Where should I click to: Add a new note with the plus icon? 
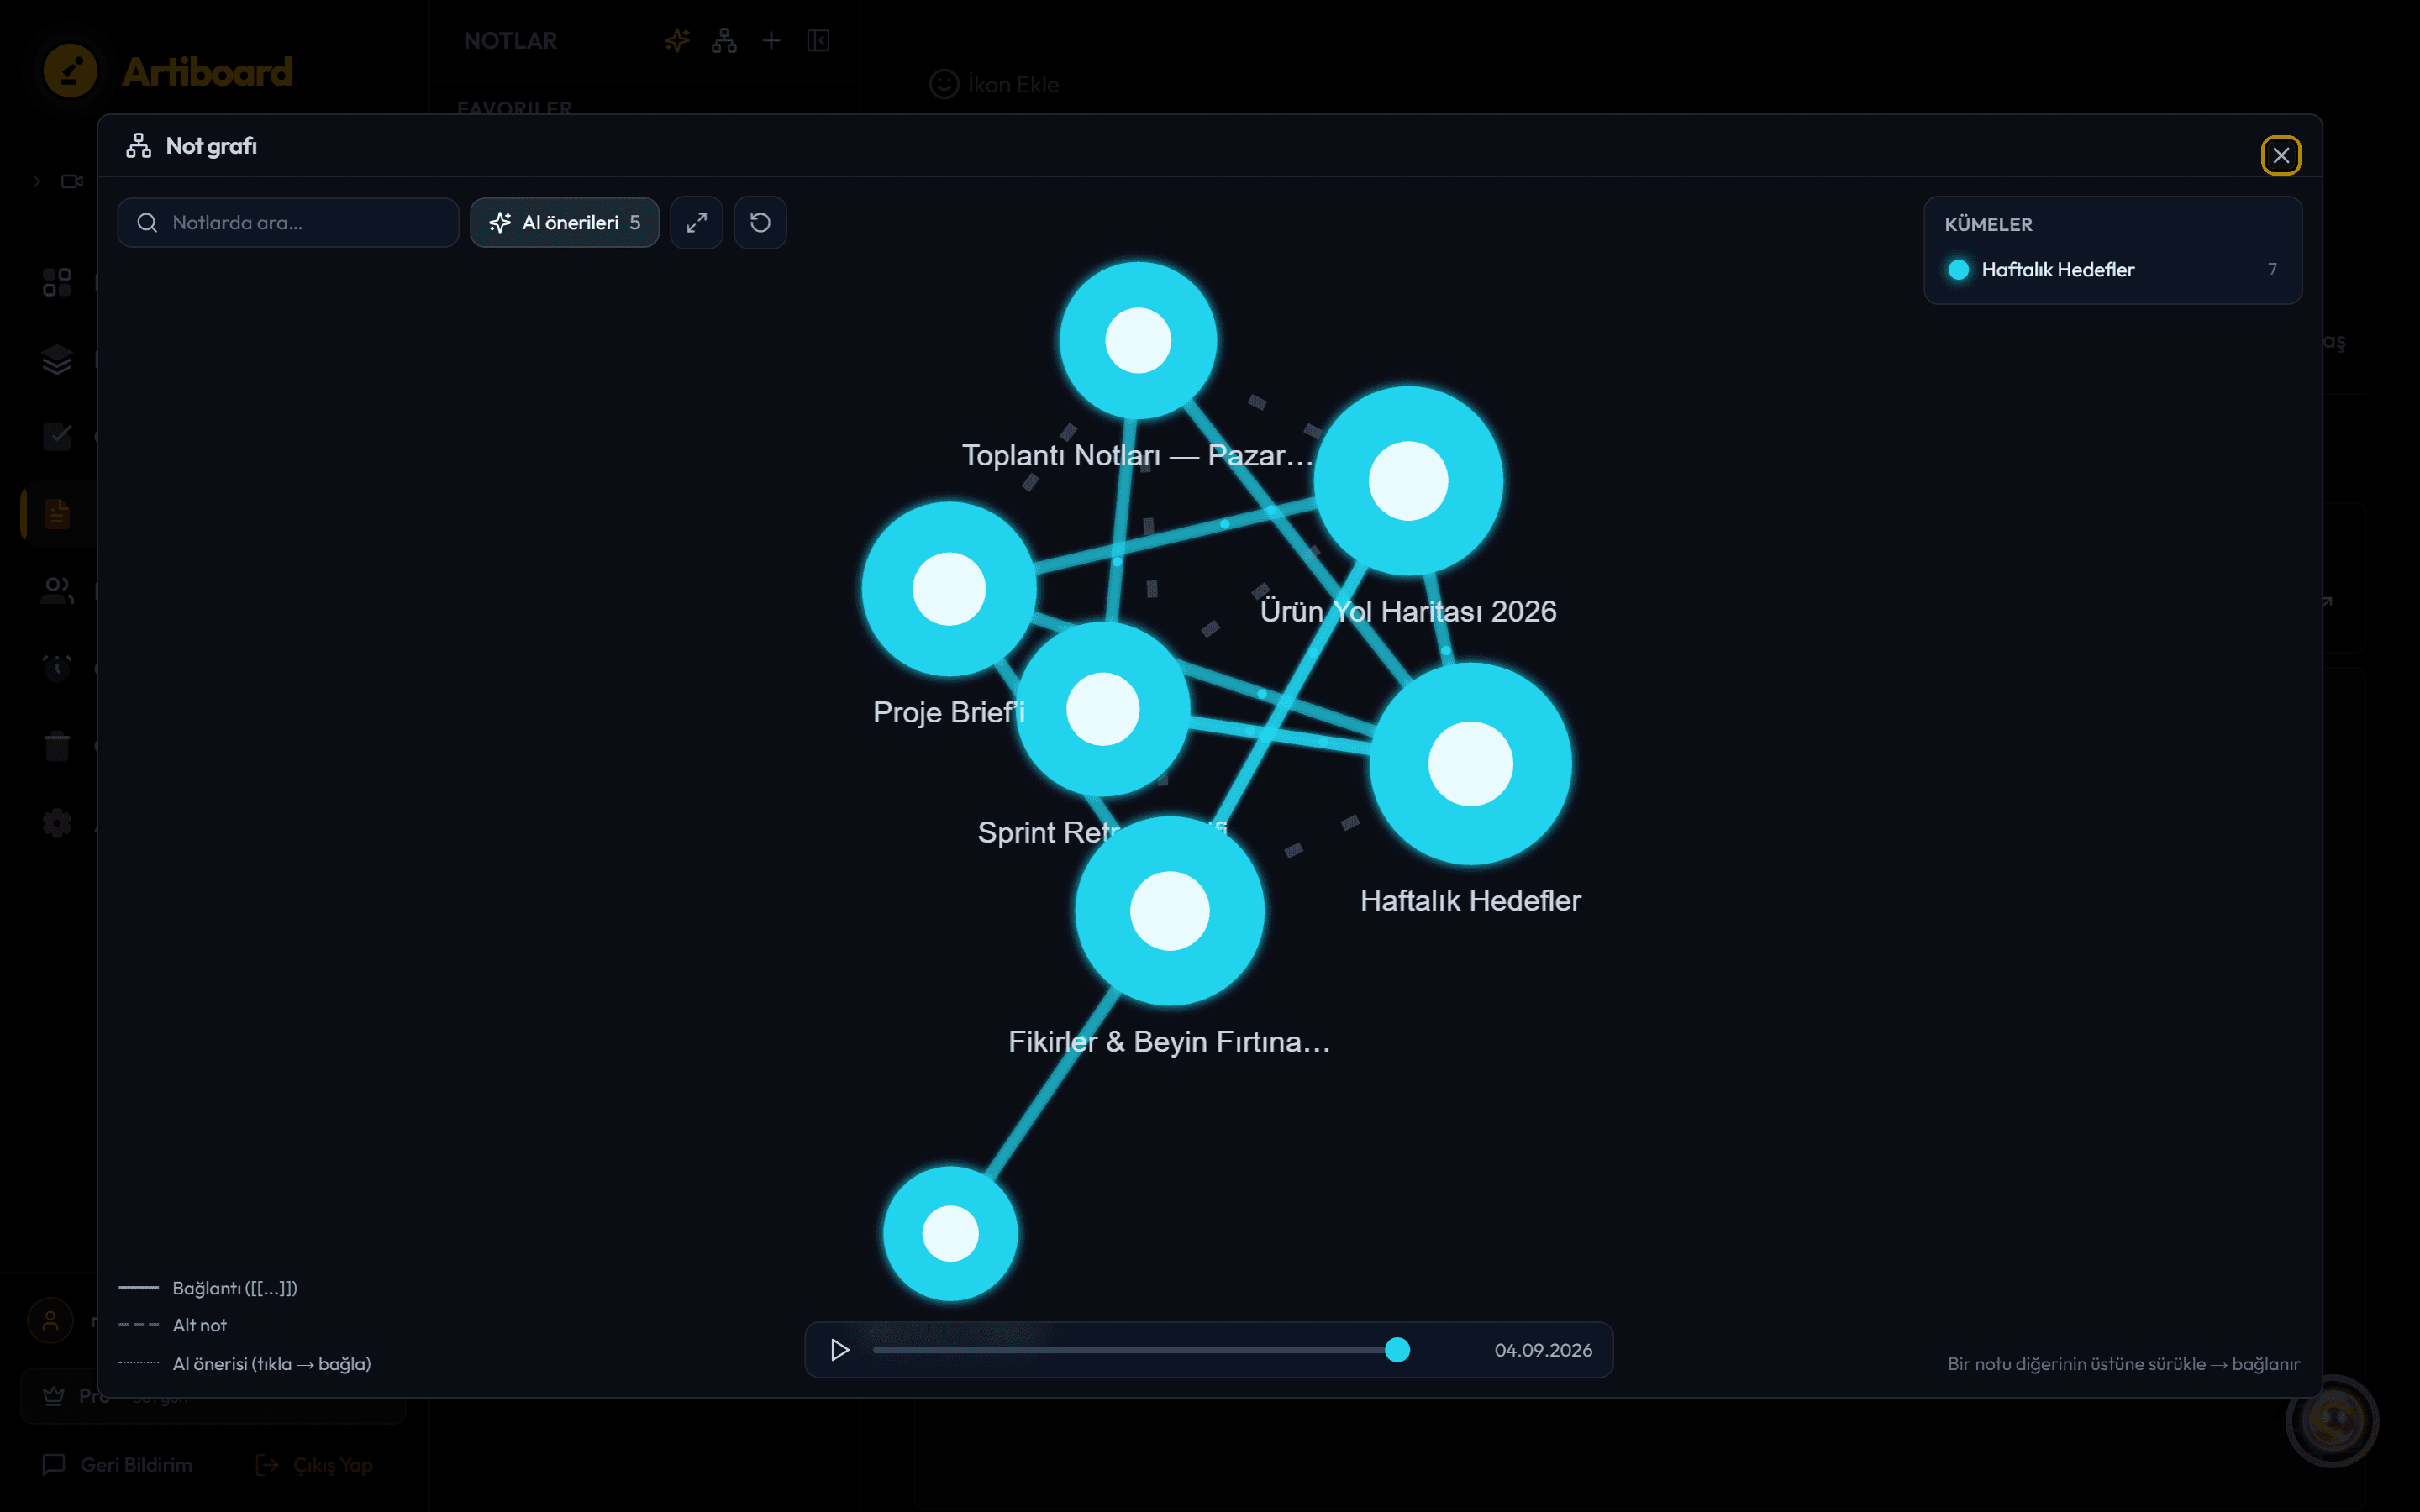click(771, 40)
